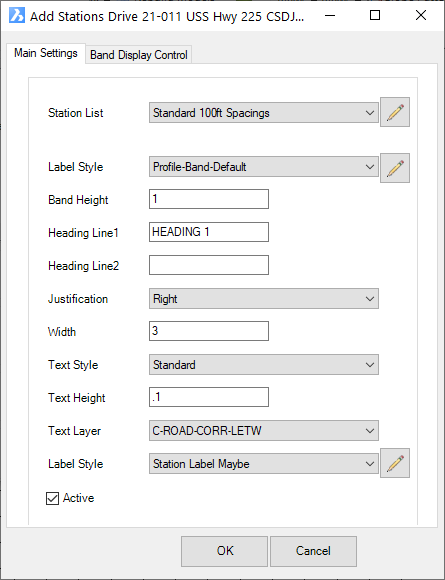Click the empty Heading Line2 field
This screenshot has width=445, height=580.
pyautogui.click(x=209, y=265)
